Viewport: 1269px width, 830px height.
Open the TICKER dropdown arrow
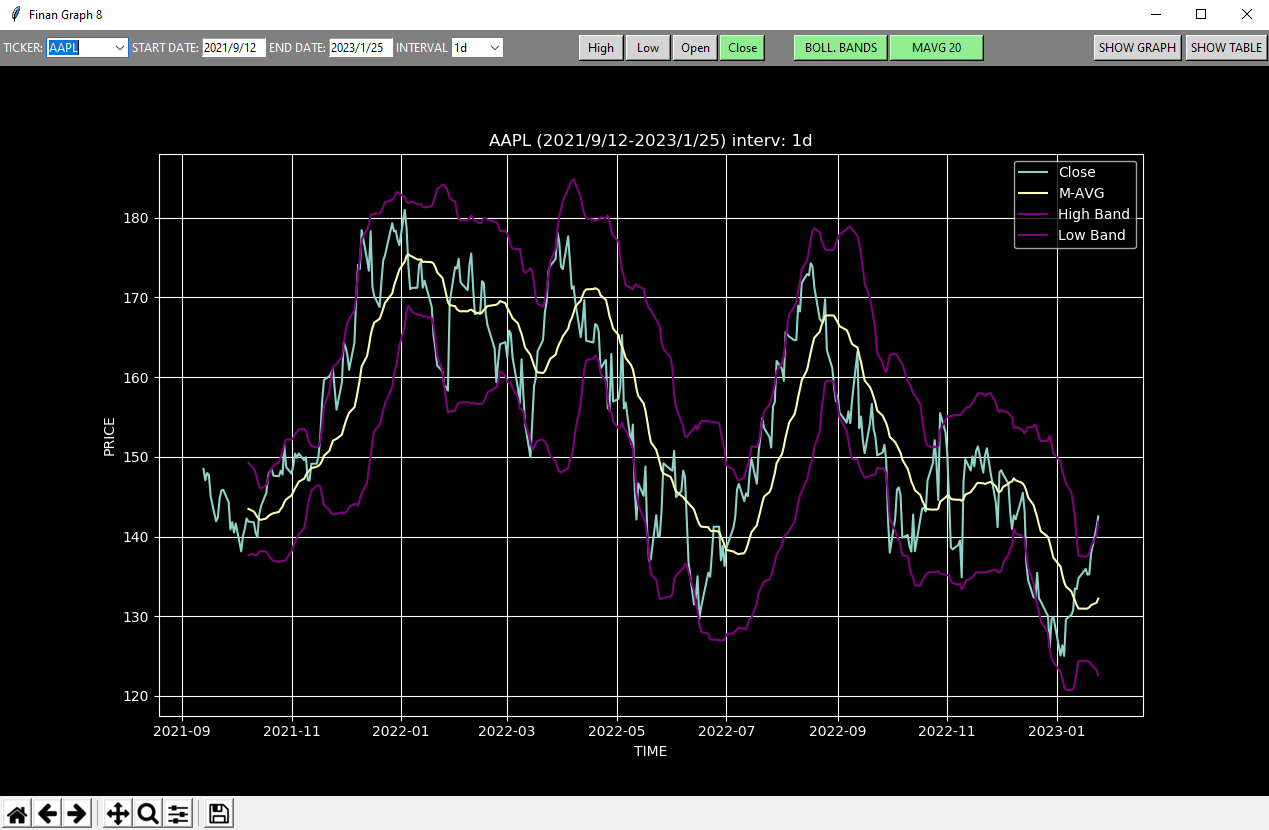pyautogui.click(x=120, y=48)
